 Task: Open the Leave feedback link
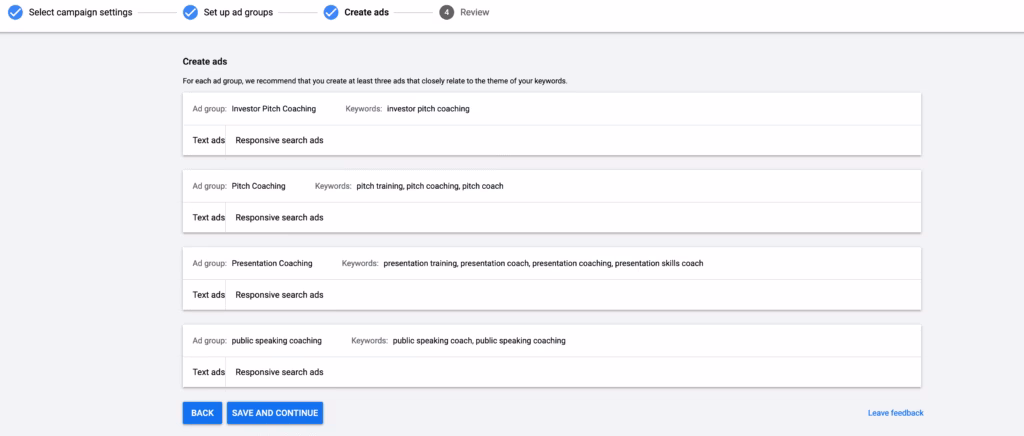pos(895,413)
